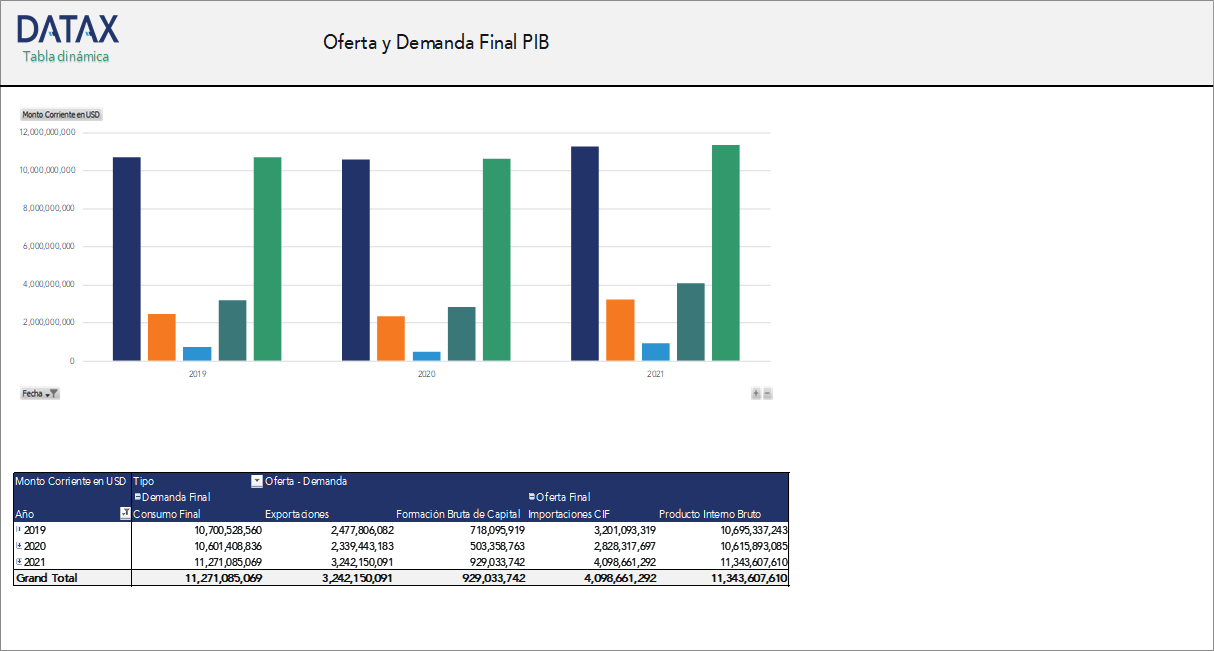This screenshot has width=1214, height=651.
Task: Expand the 2021 row details
Action: point(18,562)
